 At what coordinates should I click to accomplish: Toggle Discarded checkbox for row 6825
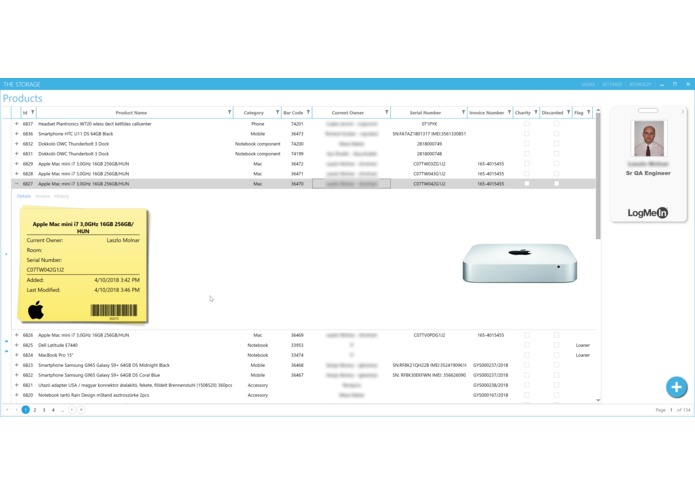click(556, 345)
